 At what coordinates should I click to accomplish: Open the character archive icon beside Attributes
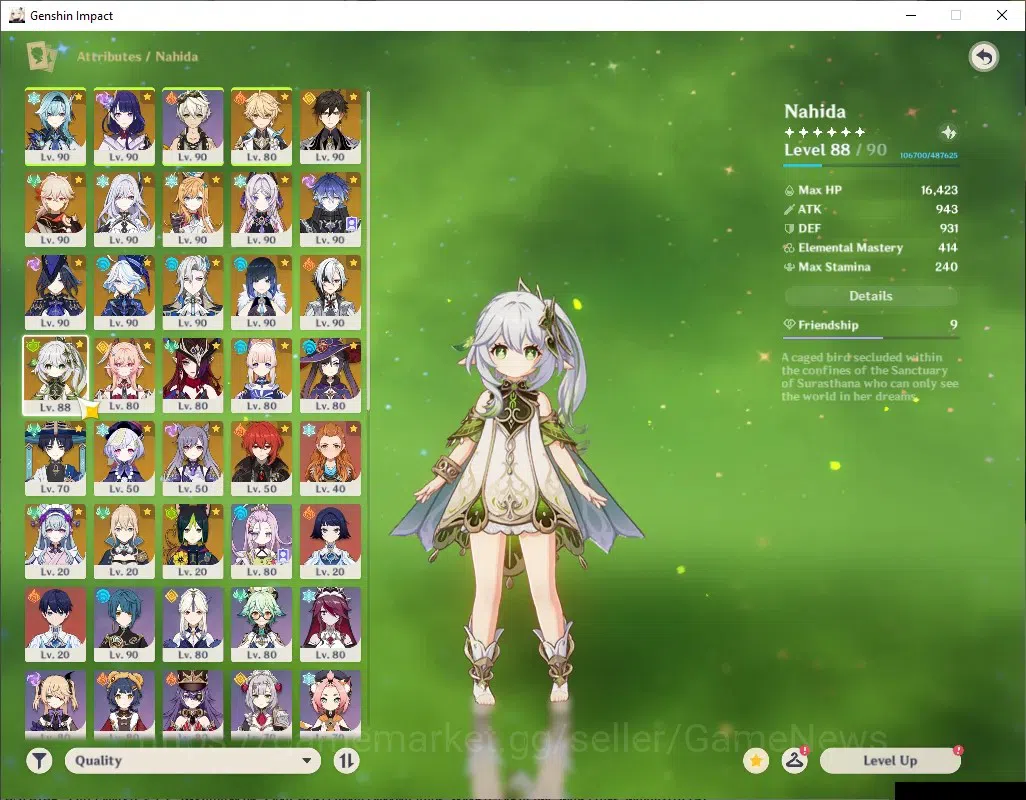pyautogui.click(x=41, y=56)
